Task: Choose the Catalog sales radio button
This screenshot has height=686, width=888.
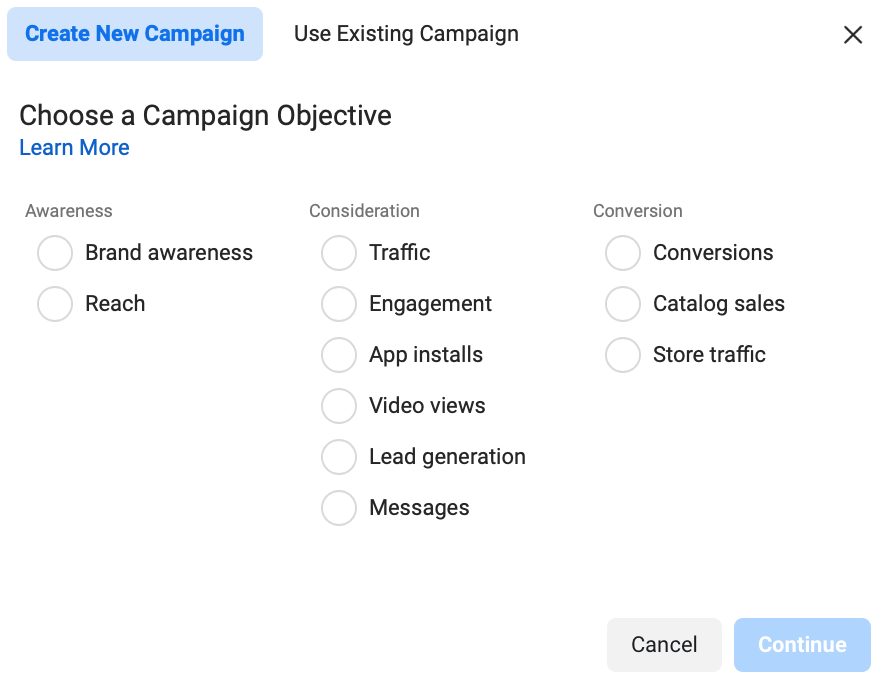Action: tap(623, 304)
